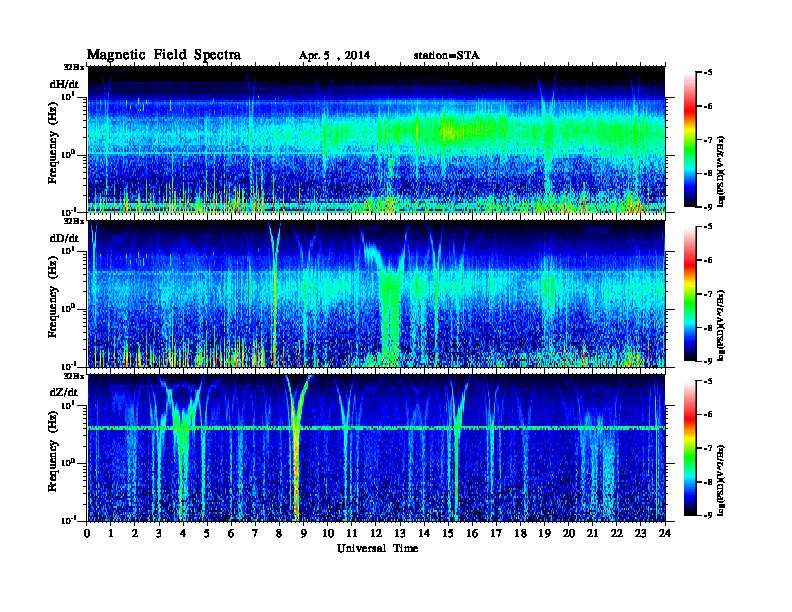
Task: Click the "-7" tick on dH/dt color bar
Action: 708,139
